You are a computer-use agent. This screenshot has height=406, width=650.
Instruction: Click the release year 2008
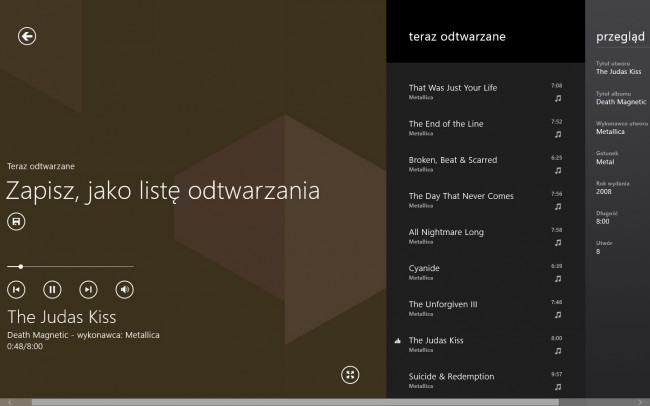click(604, 192)
